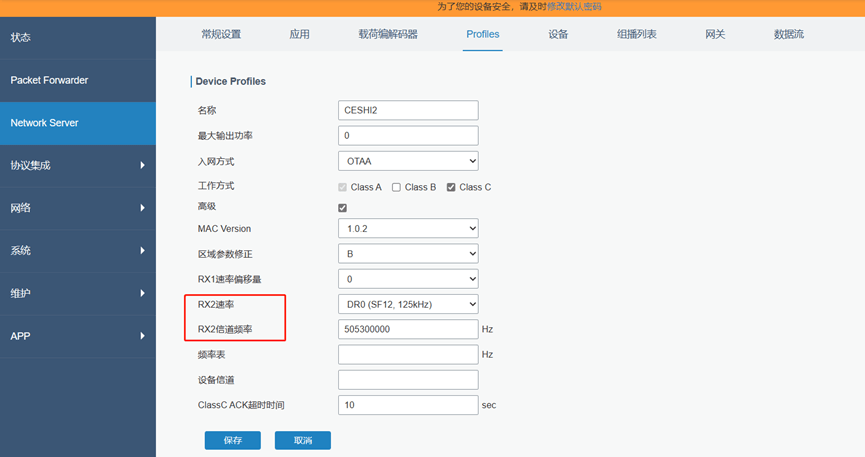
Task: Switch to the 组播列表 tab
Action: click(x=637, y=34)
